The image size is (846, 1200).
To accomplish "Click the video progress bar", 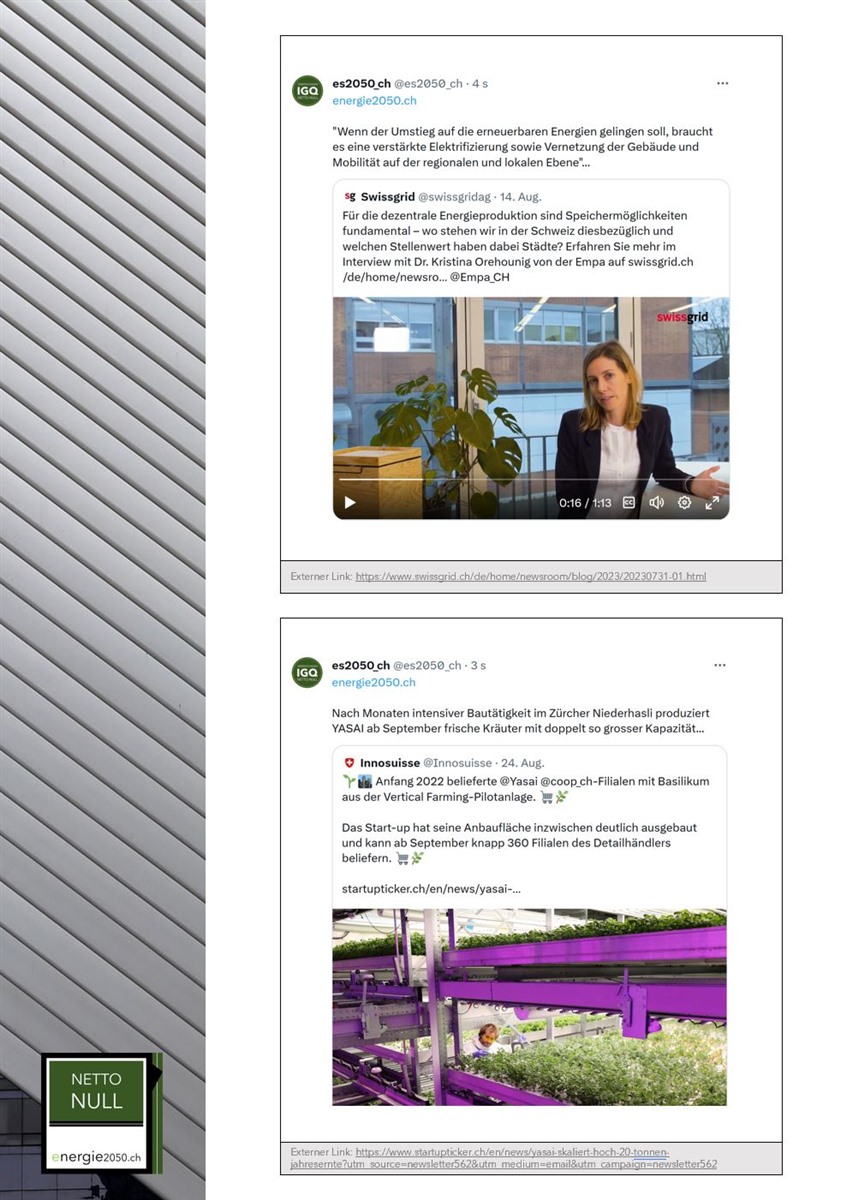I will pos(531,481).
